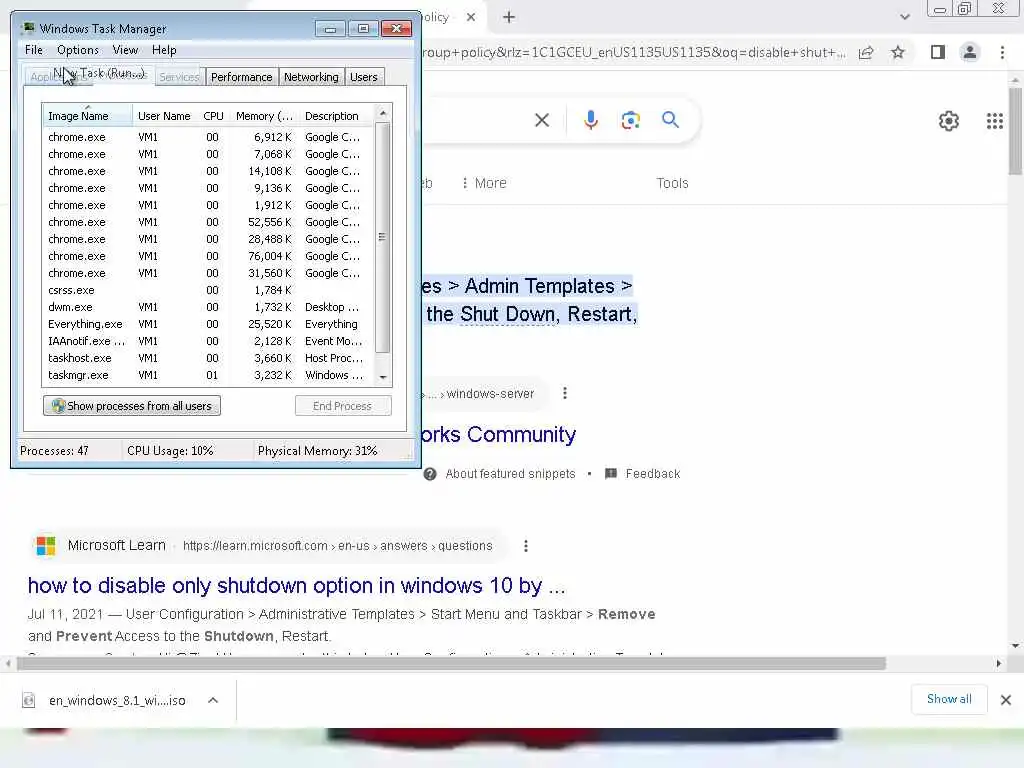1024x768 pixels.
Task: Start voice search with microphone icon
Action: tap(590, 120)
